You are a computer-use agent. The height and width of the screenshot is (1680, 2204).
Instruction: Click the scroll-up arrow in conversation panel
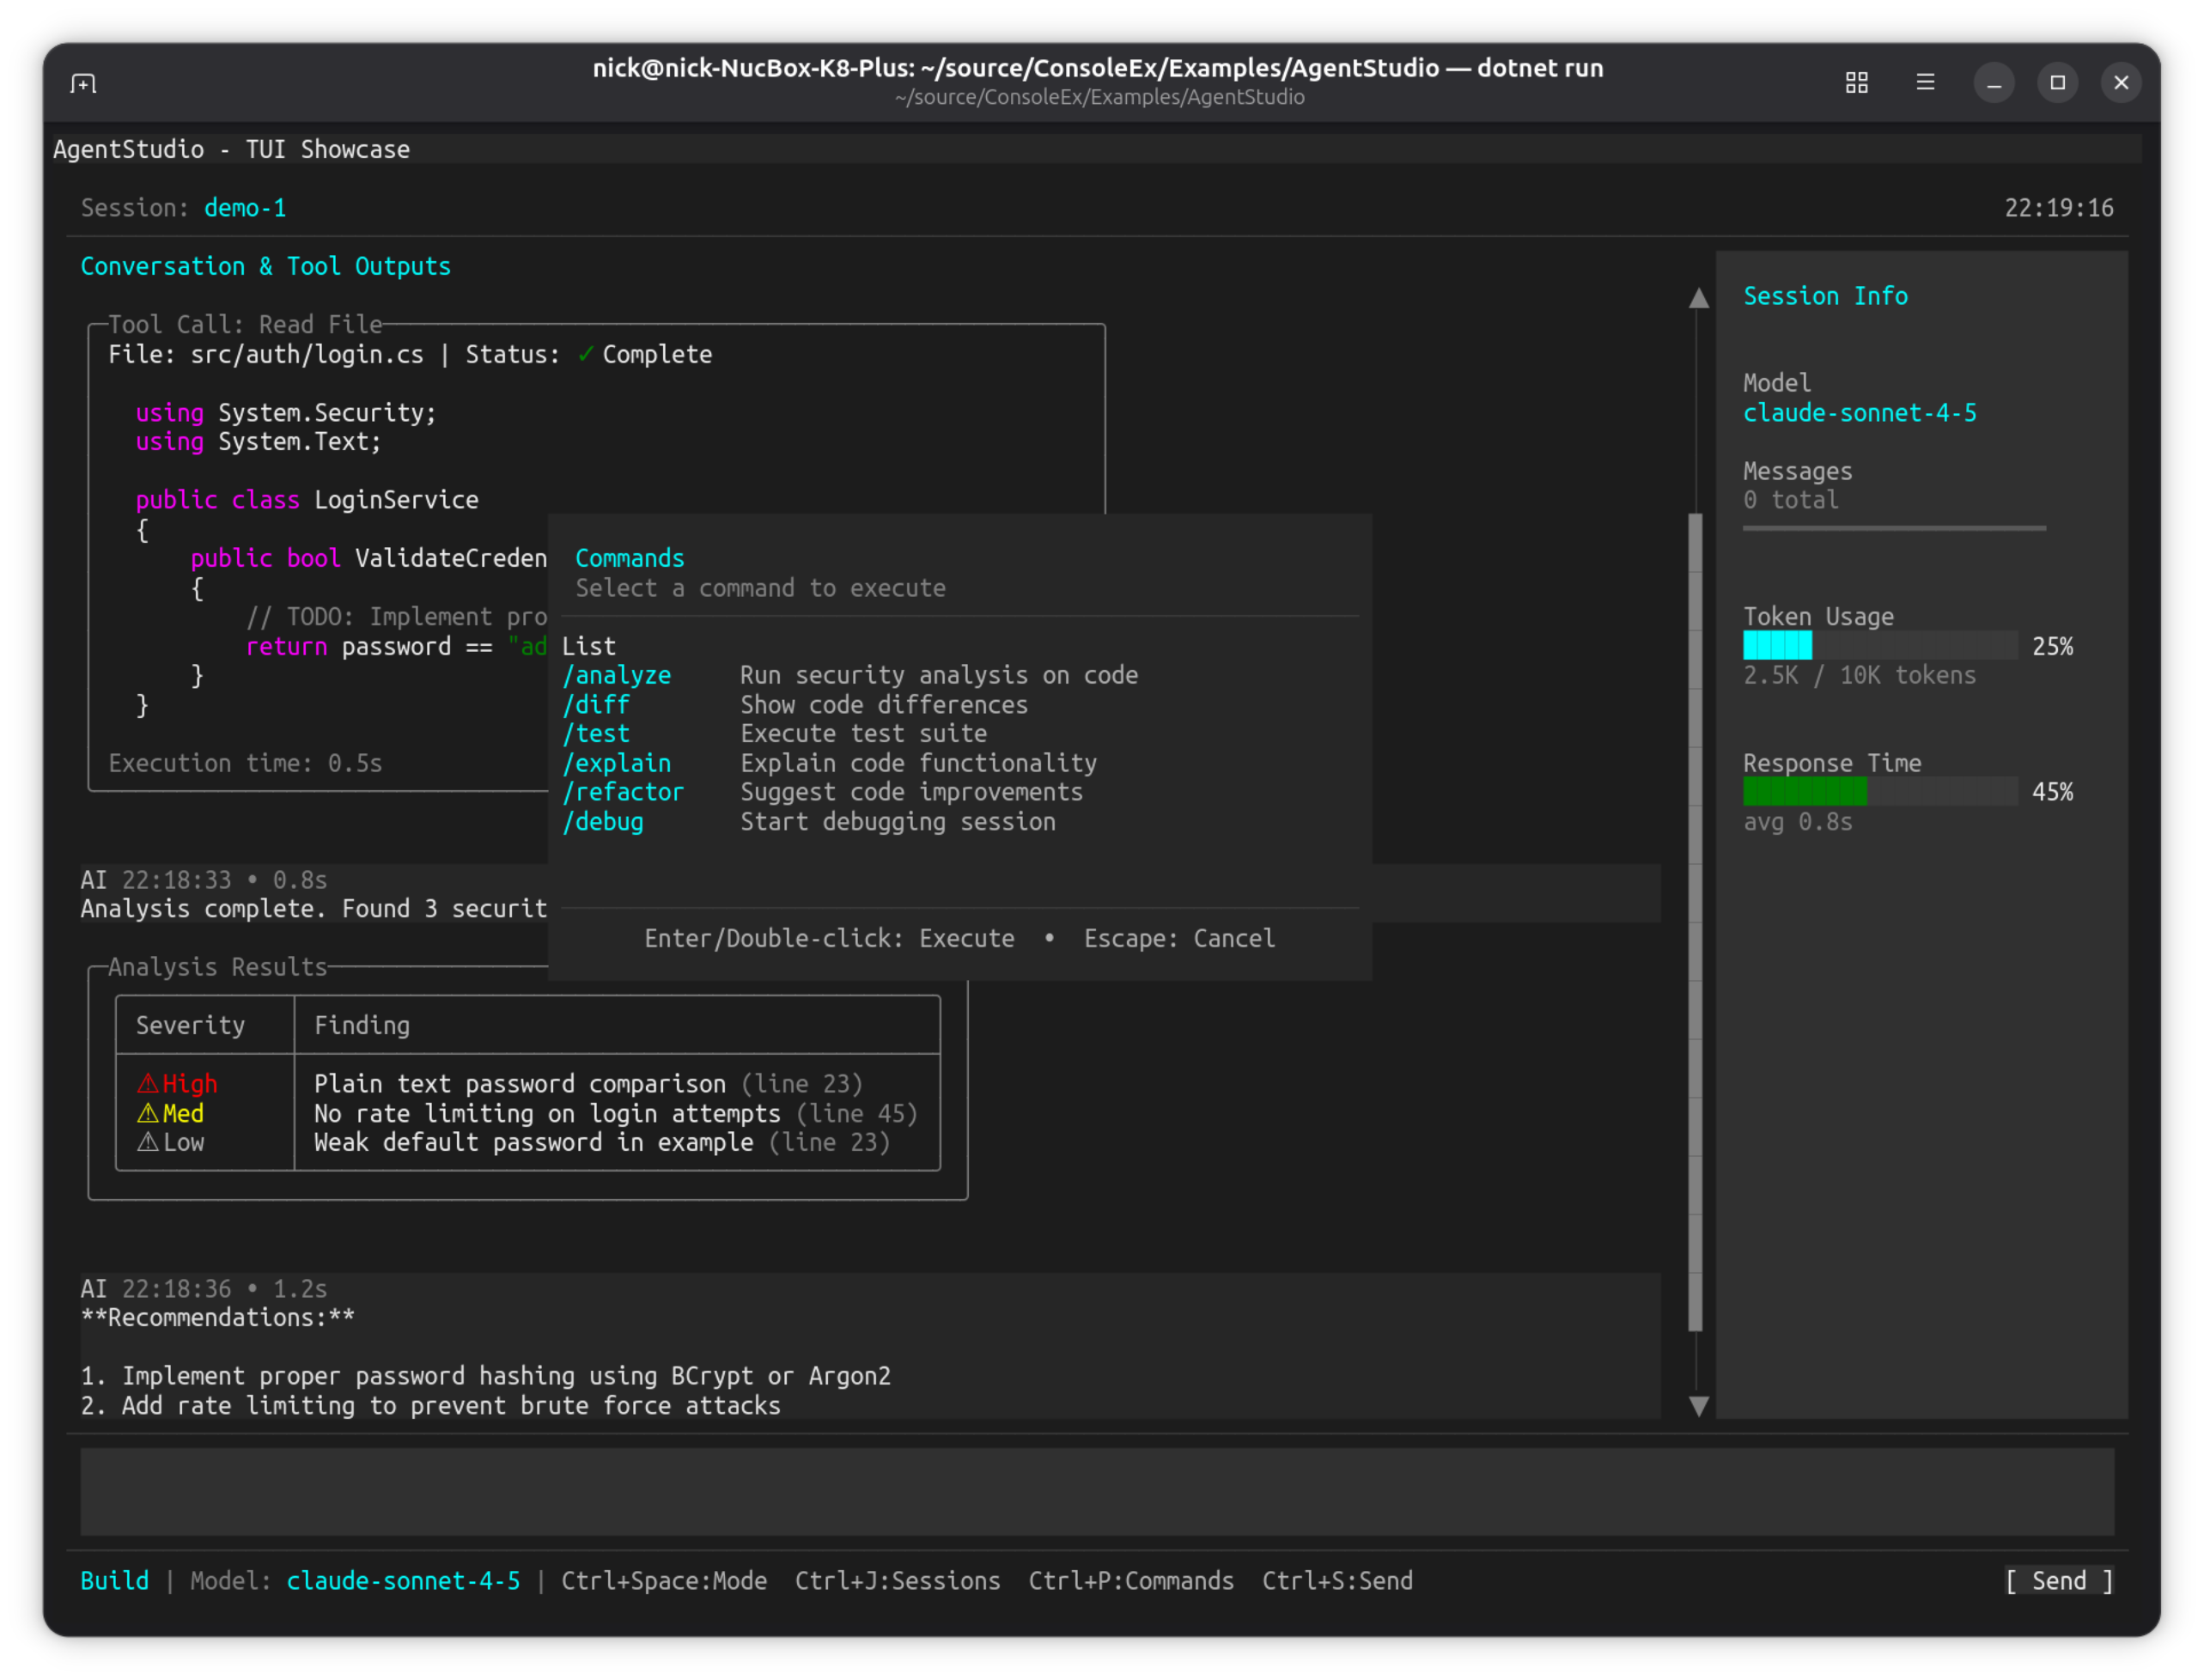point(1698,299)
